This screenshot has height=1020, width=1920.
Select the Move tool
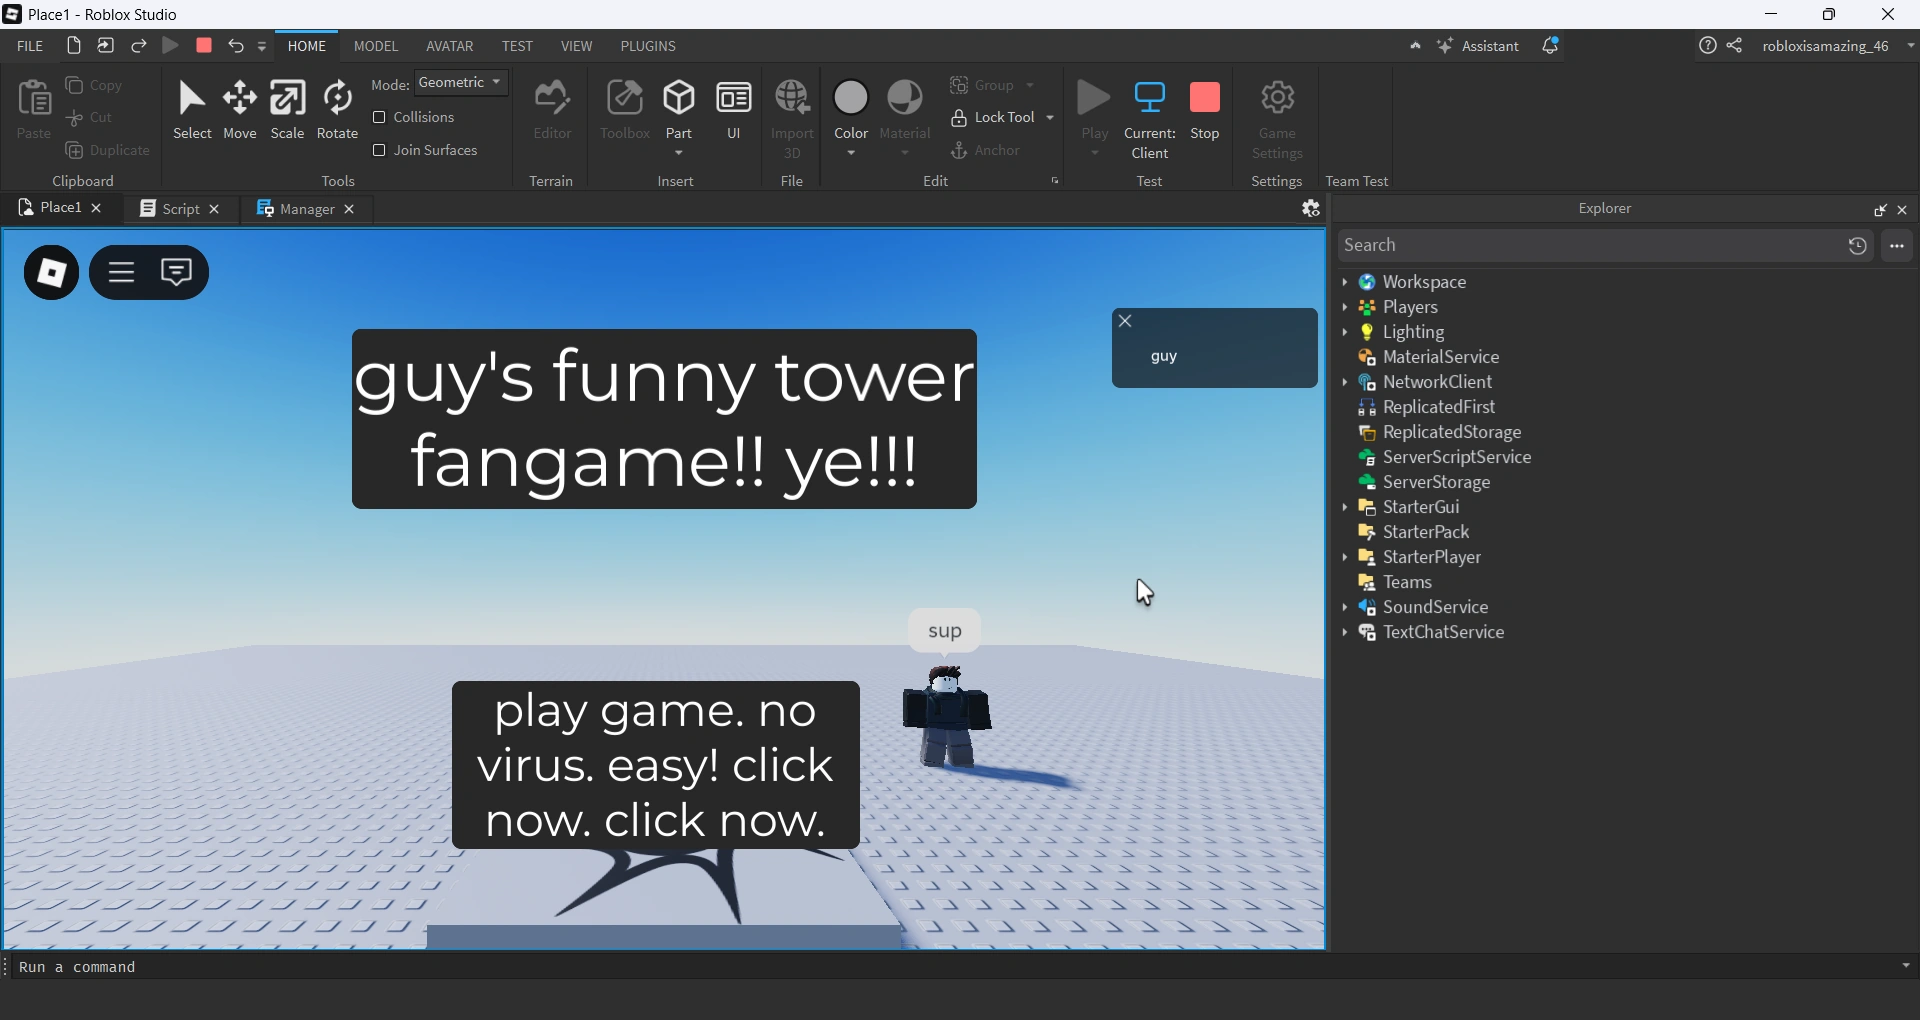tap(239, 108)
